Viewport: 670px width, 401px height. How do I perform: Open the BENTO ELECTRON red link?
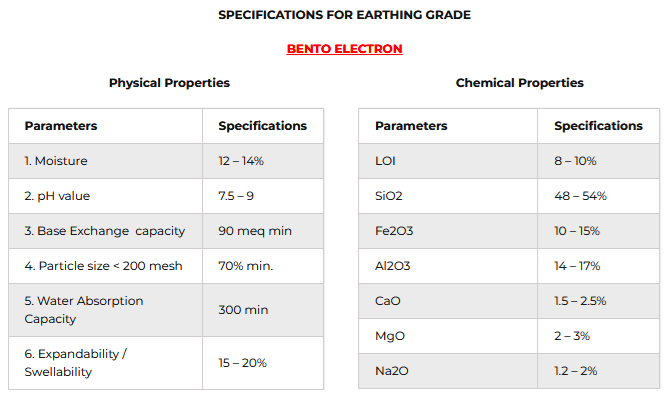(344, 49)
